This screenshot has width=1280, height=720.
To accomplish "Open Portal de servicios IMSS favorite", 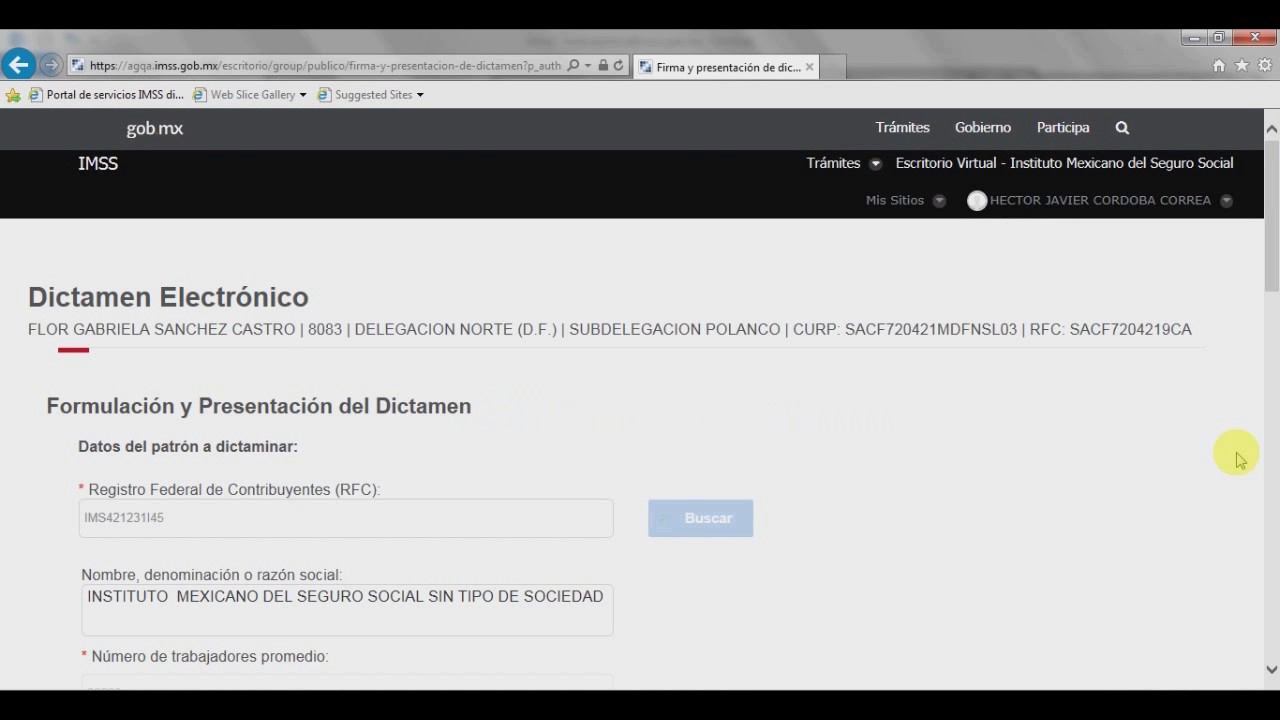I will tap(106, 95).
